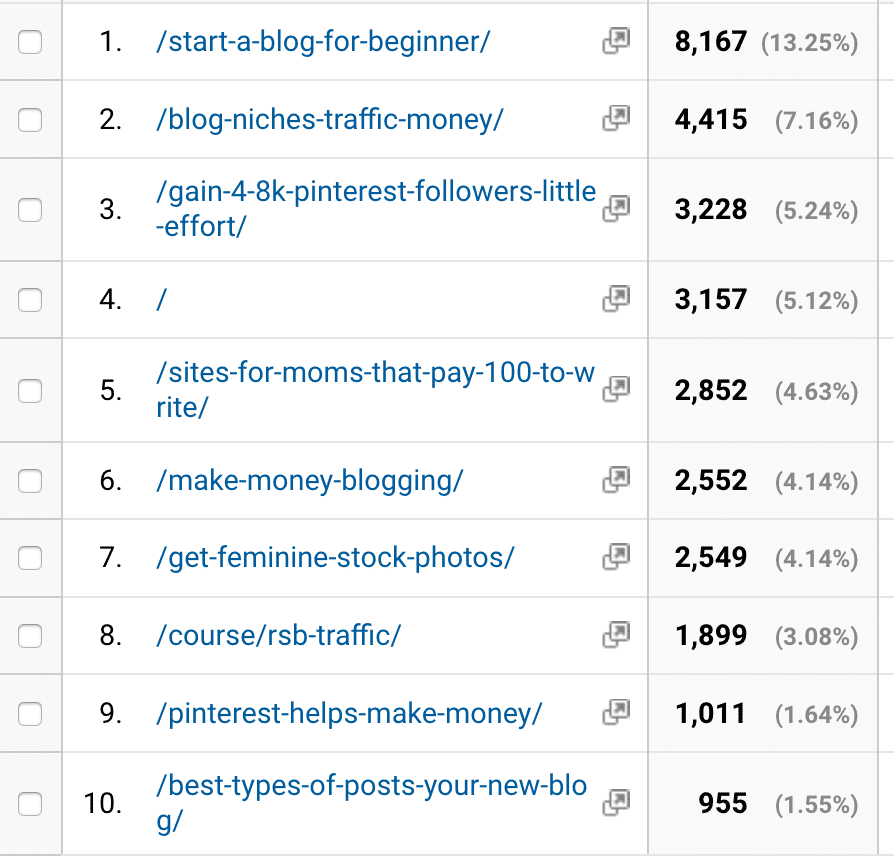Click the pop-out icon beside /blog-niches-traffic-money/
894x856 pixels.
(x=618, y=119)
